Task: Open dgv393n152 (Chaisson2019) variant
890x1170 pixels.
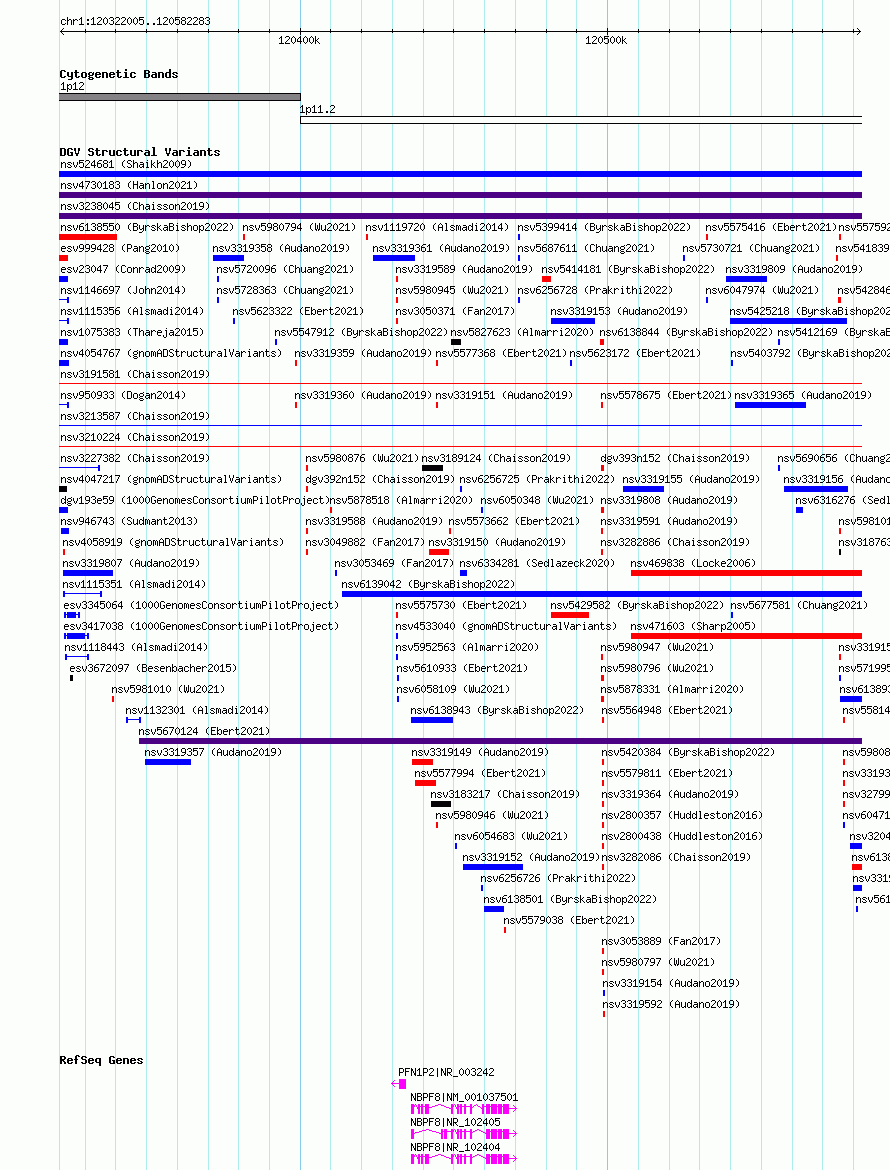Action: pyautogui.click(x=675, y=457)
